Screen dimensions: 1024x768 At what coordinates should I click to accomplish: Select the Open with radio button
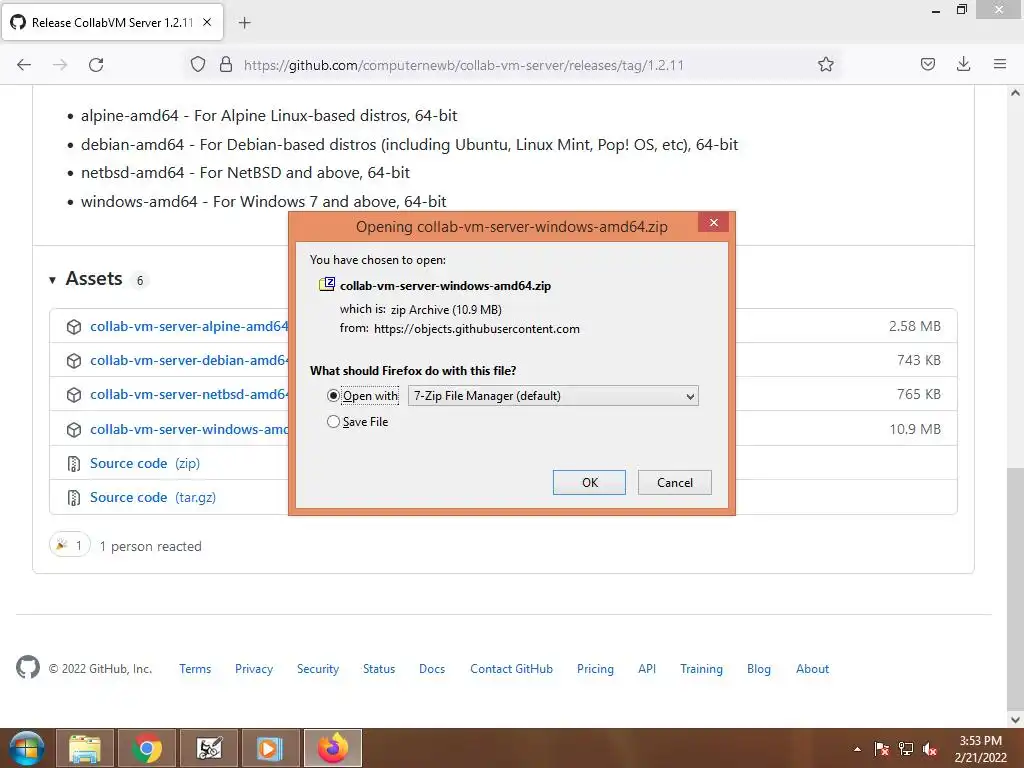pyautogui.click(x=333, y=396)
